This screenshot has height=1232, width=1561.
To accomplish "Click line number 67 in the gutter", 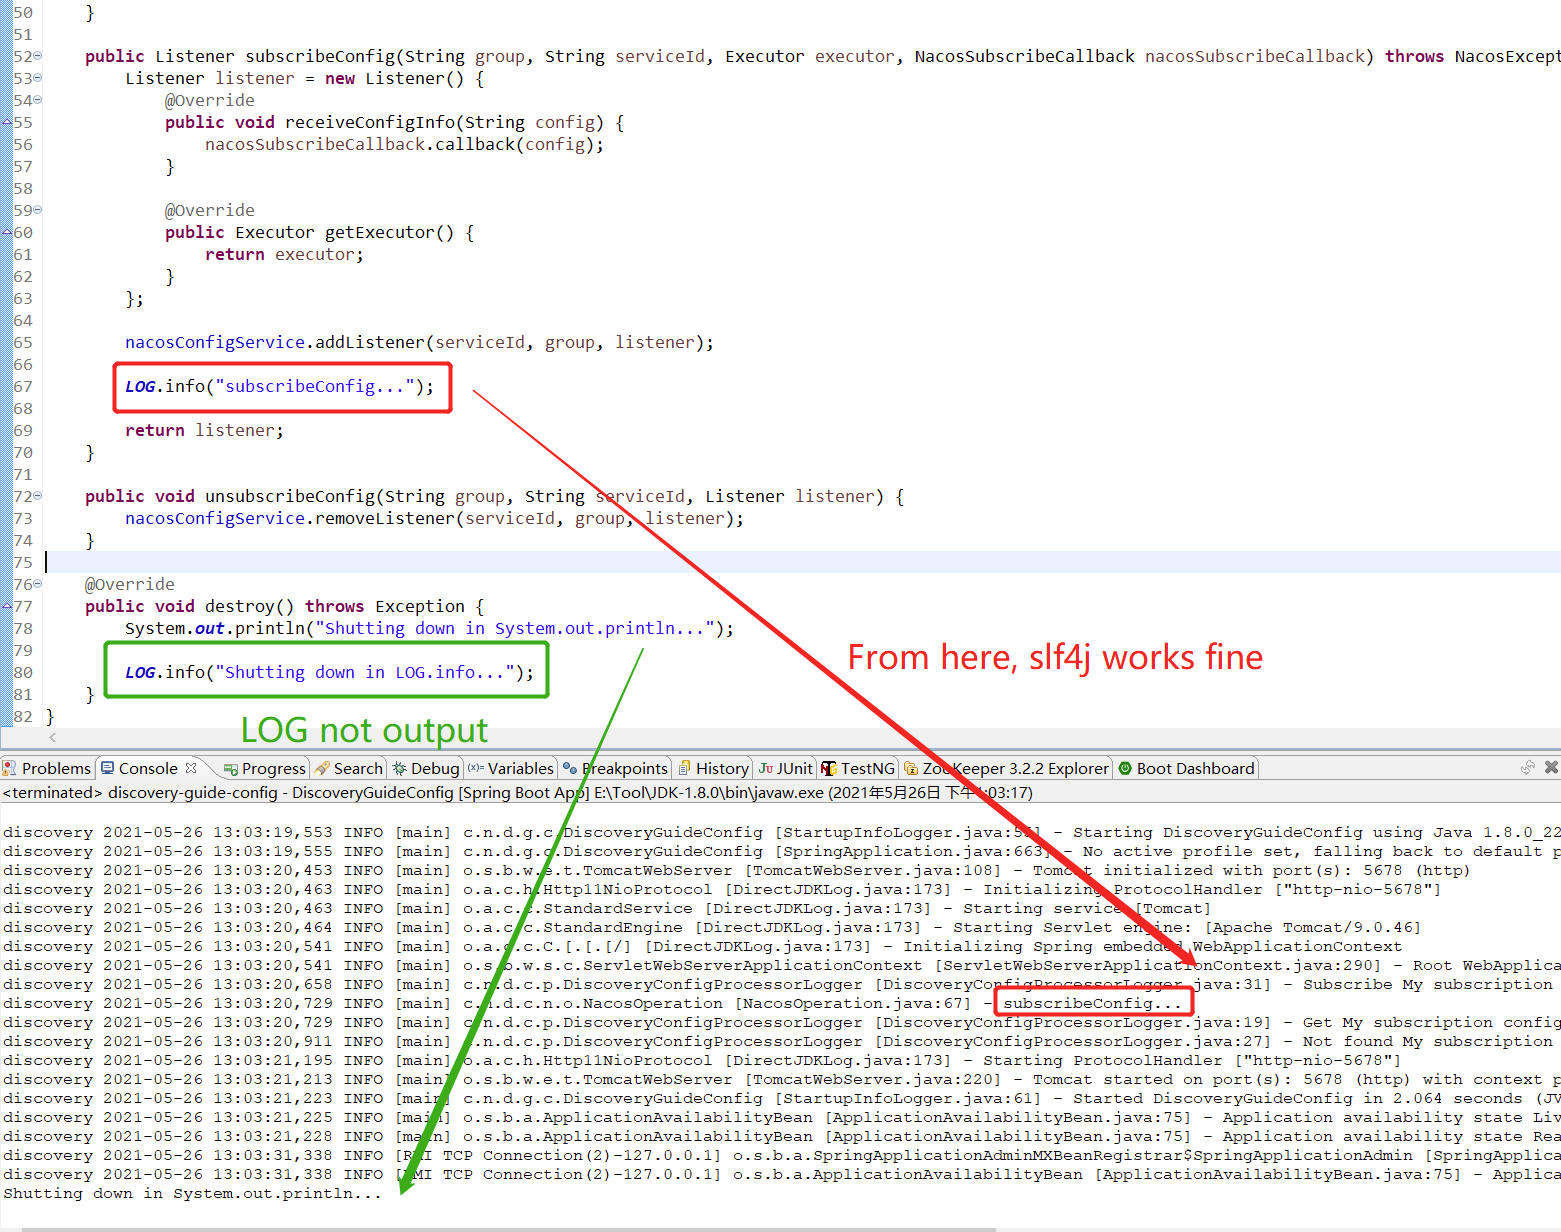I will pyautogui.click(x=23, y=386).
